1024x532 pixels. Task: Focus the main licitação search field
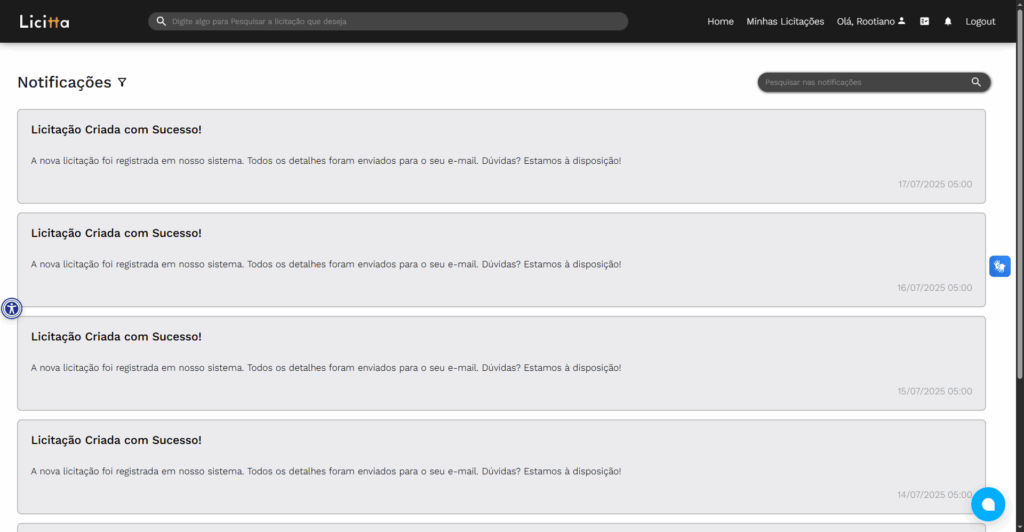click(388, 22)
